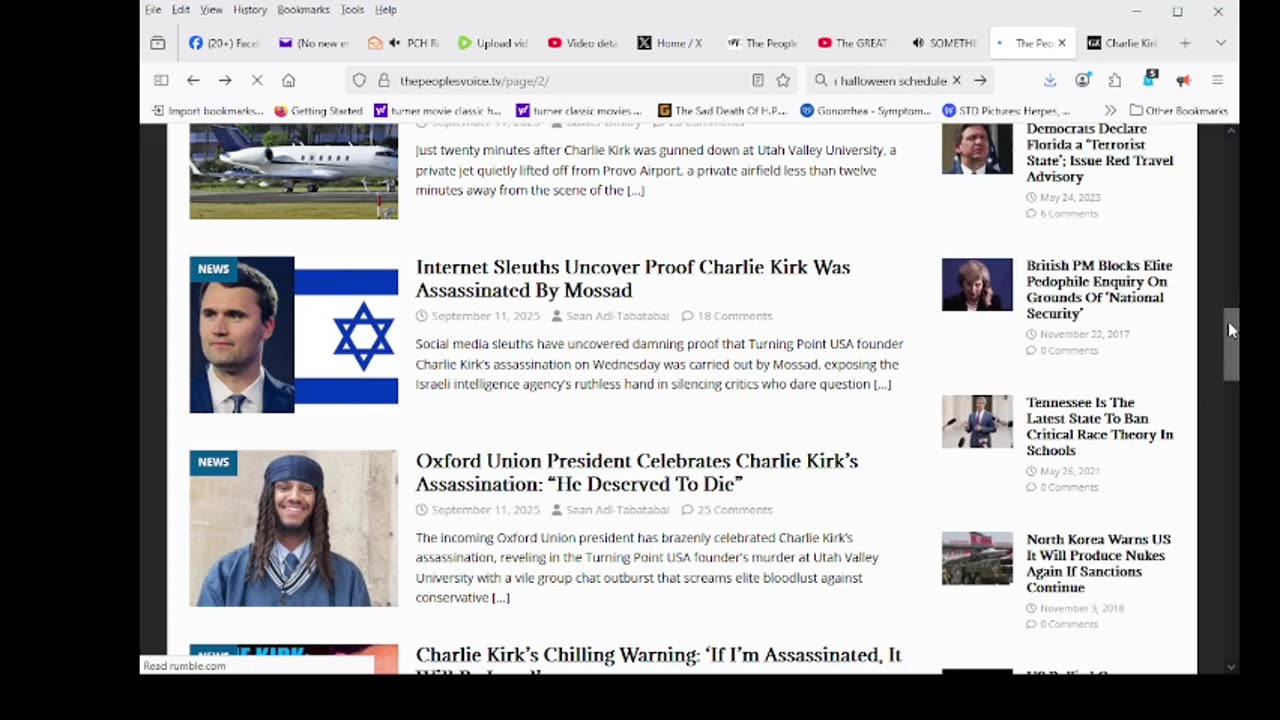Open the Israeli flag article thumbnail
The width and height of the screenshot is (1280, 720).
click(294, 335)
